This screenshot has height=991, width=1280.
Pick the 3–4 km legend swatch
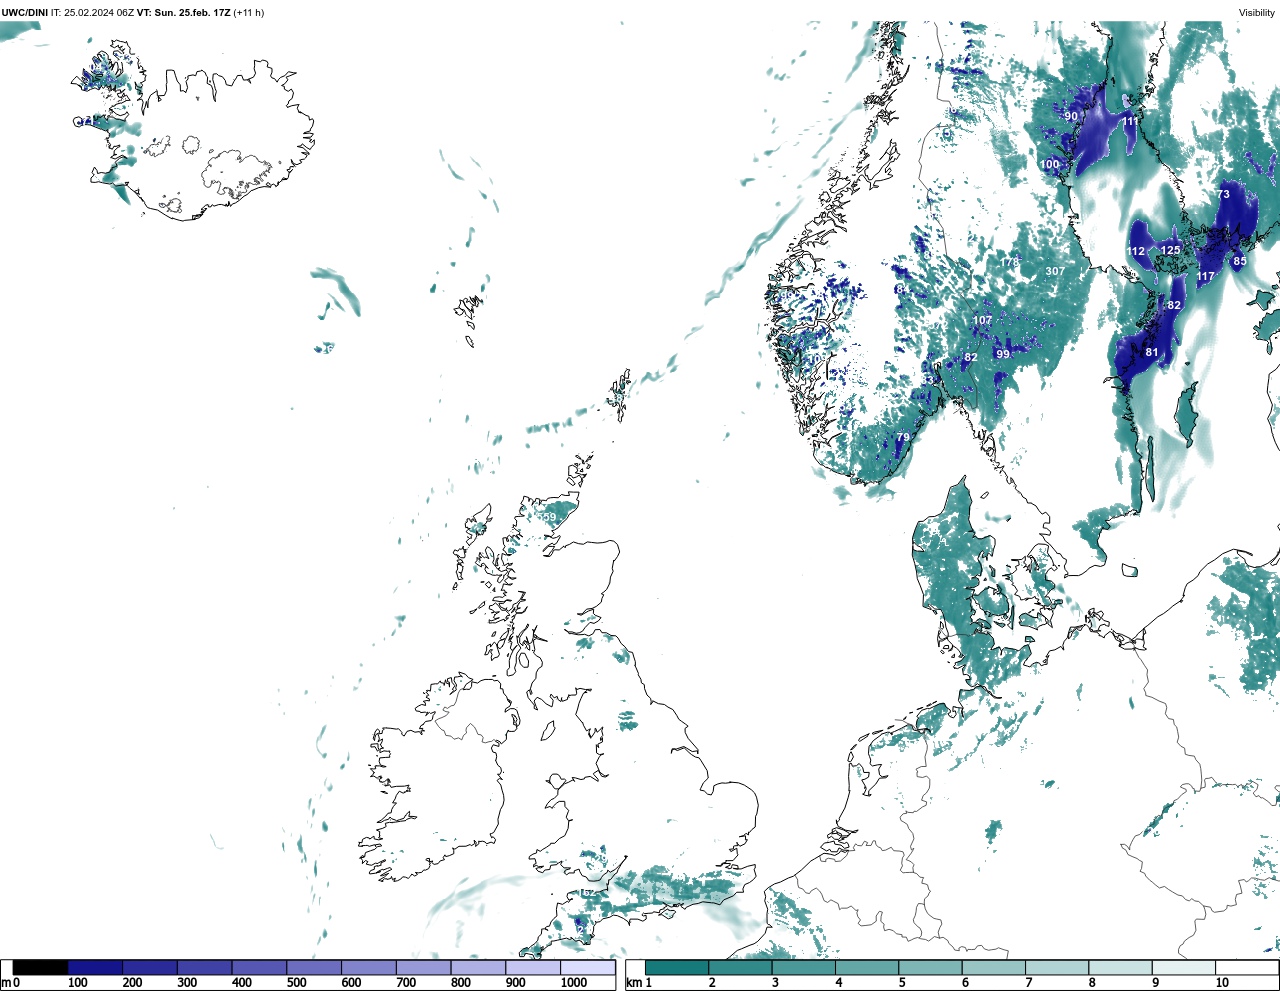tap(803, 968)
